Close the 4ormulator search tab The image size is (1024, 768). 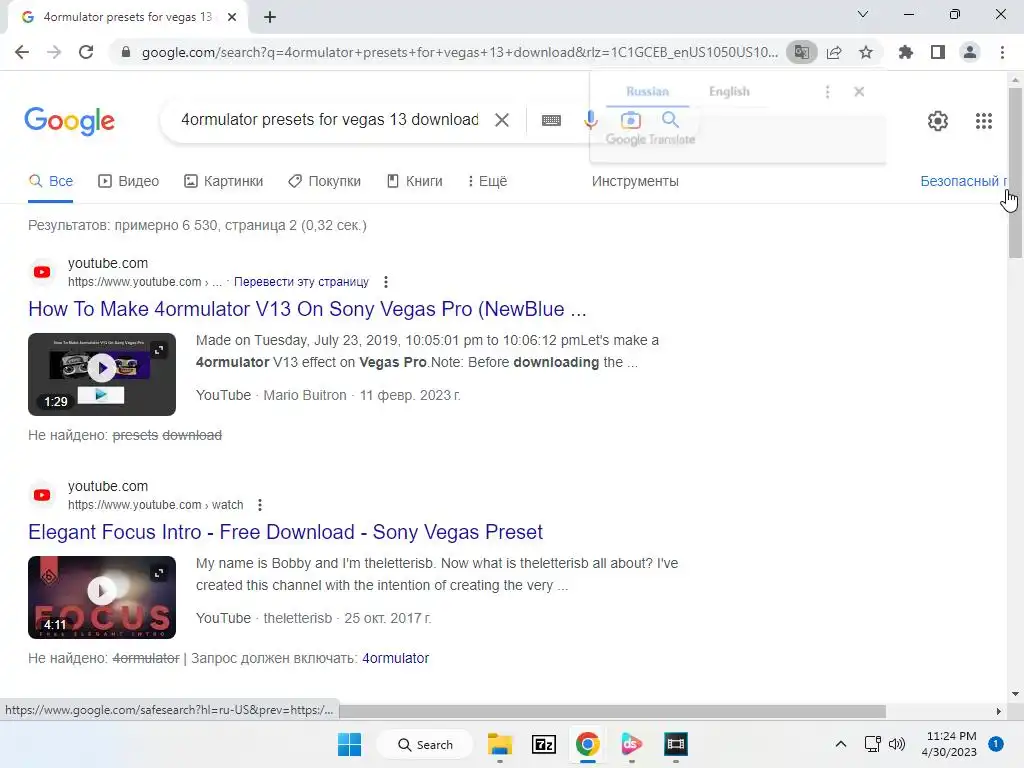(232, 18)
